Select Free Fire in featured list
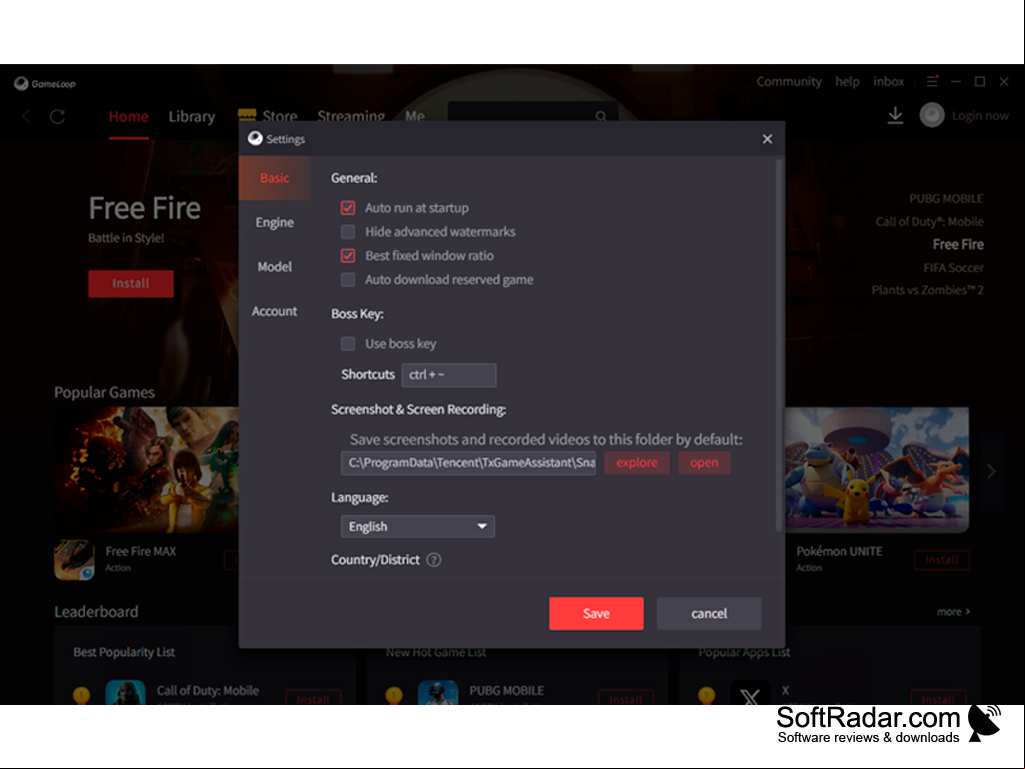 pyautogui.click(x=958, y=245)
